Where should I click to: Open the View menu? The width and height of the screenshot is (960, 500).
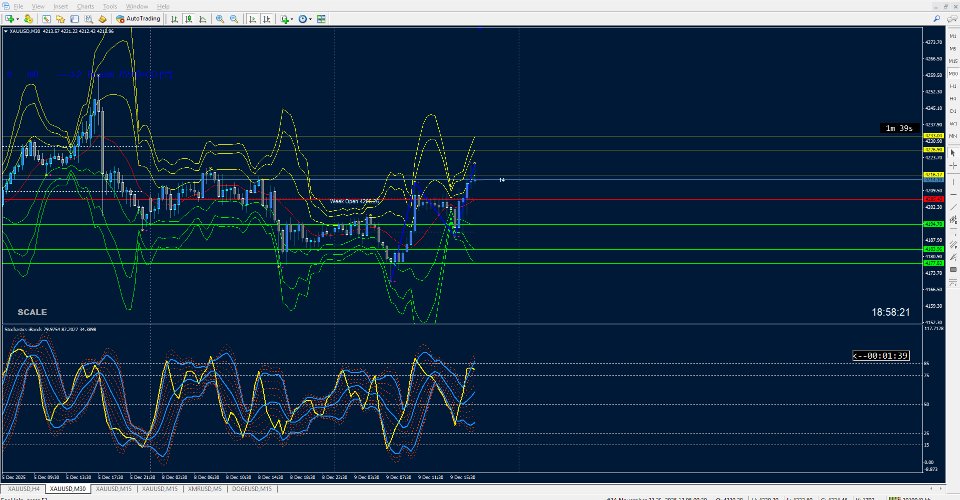click(38, 6)
